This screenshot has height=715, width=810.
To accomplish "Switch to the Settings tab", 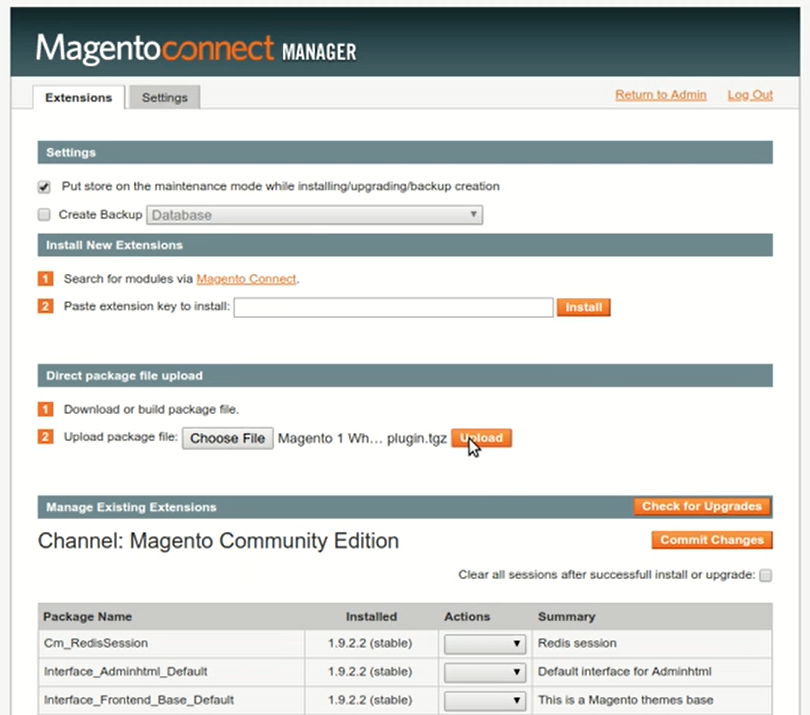I will pyautogui.click(x=164, y=97).
